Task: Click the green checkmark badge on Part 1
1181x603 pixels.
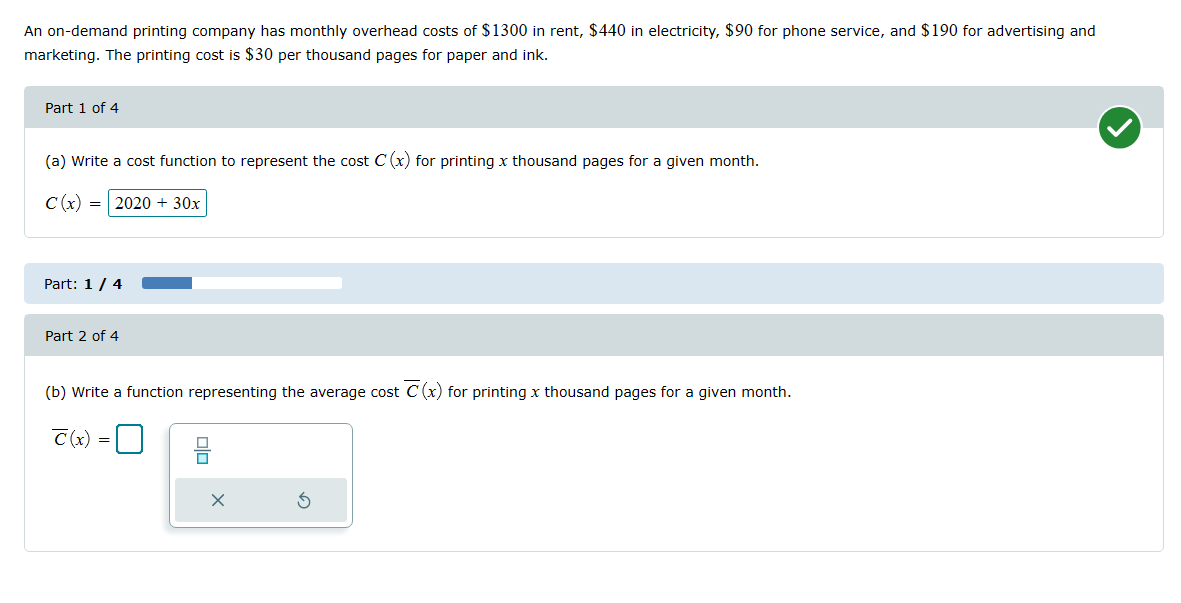Action: [1119, 128]
